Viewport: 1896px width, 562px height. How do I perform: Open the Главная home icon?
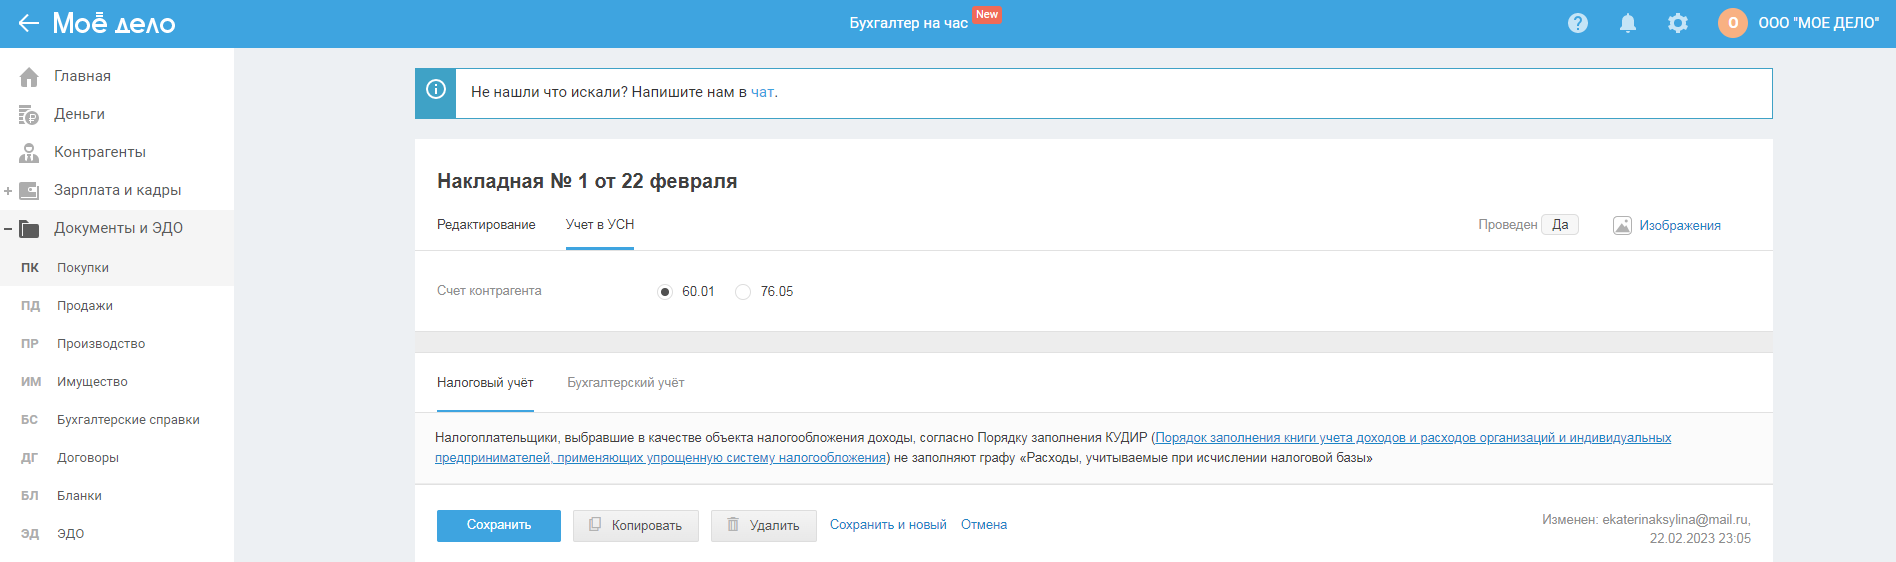point(29,77)
